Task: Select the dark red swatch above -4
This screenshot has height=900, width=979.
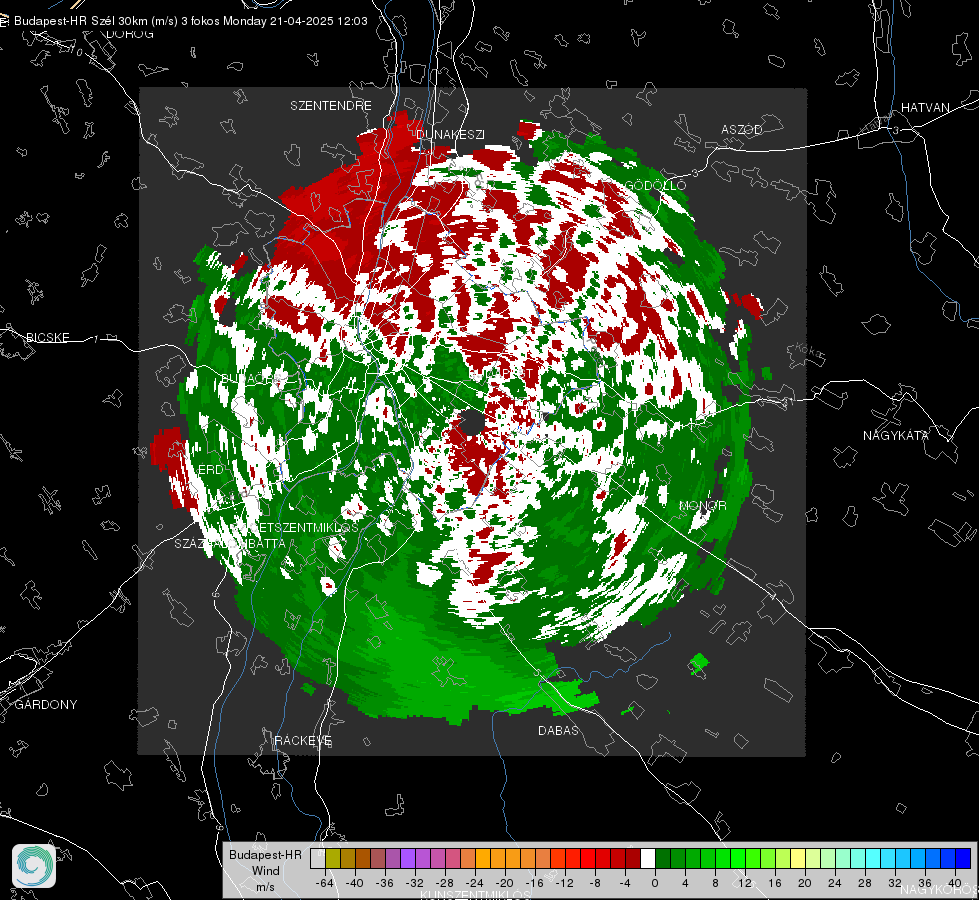Action: [633, 859]
